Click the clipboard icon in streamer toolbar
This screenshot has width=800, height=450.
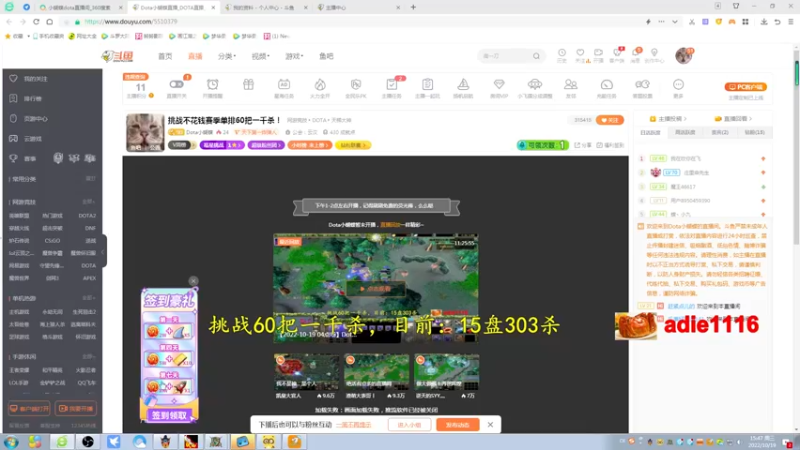point(428,87)
